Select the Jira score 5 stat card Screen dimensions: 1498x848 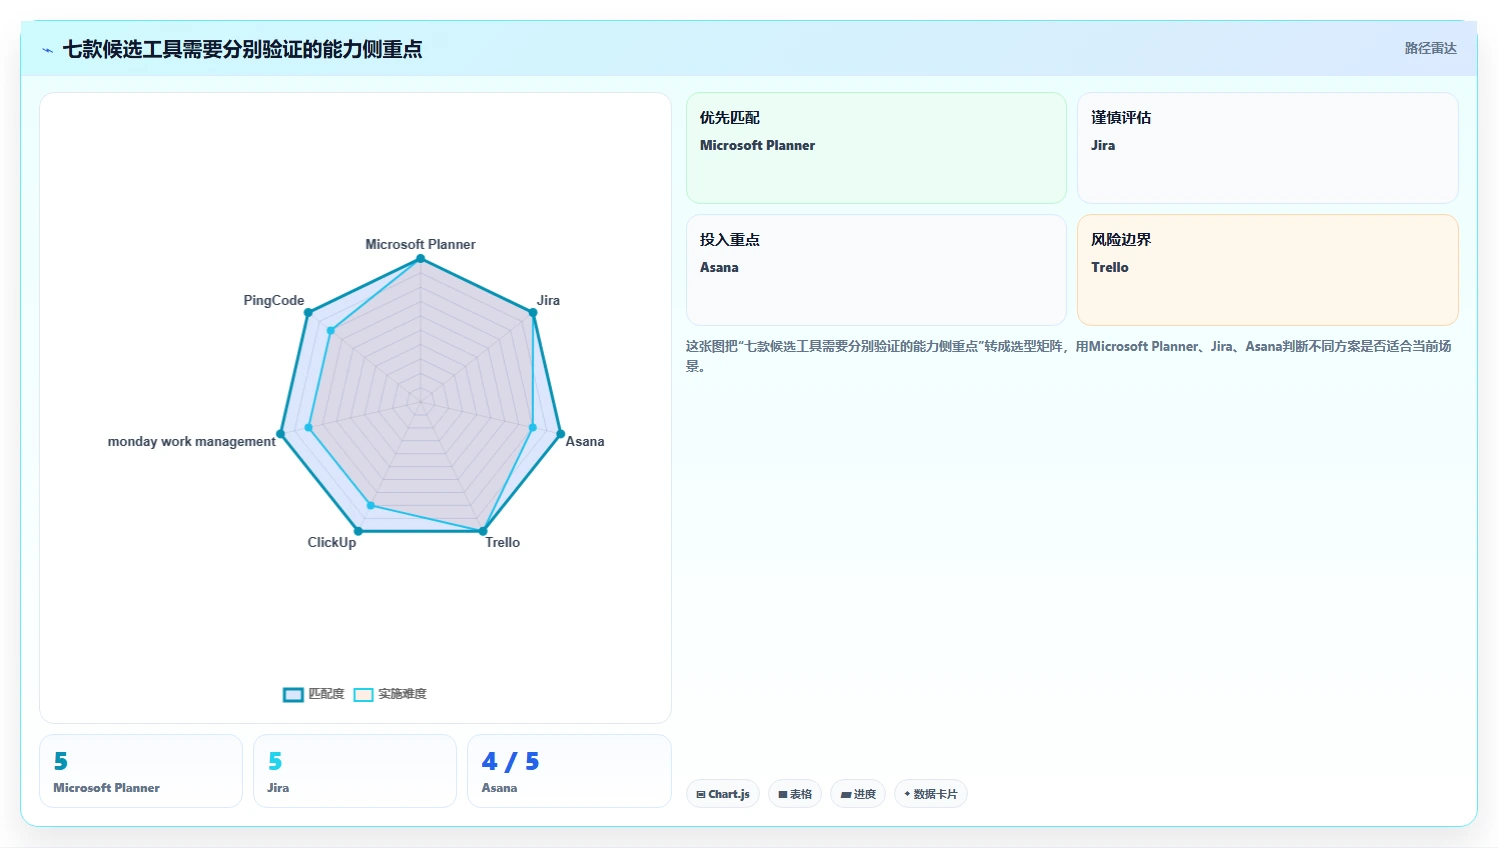pyautogui.click(x=355, y=771)
